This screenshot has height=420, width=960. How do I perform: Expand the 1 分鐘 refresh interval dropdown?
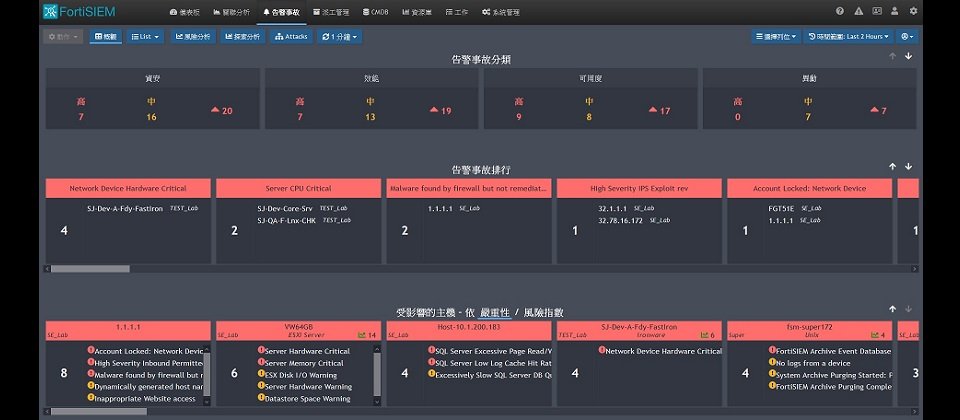[x=339, y=36]
